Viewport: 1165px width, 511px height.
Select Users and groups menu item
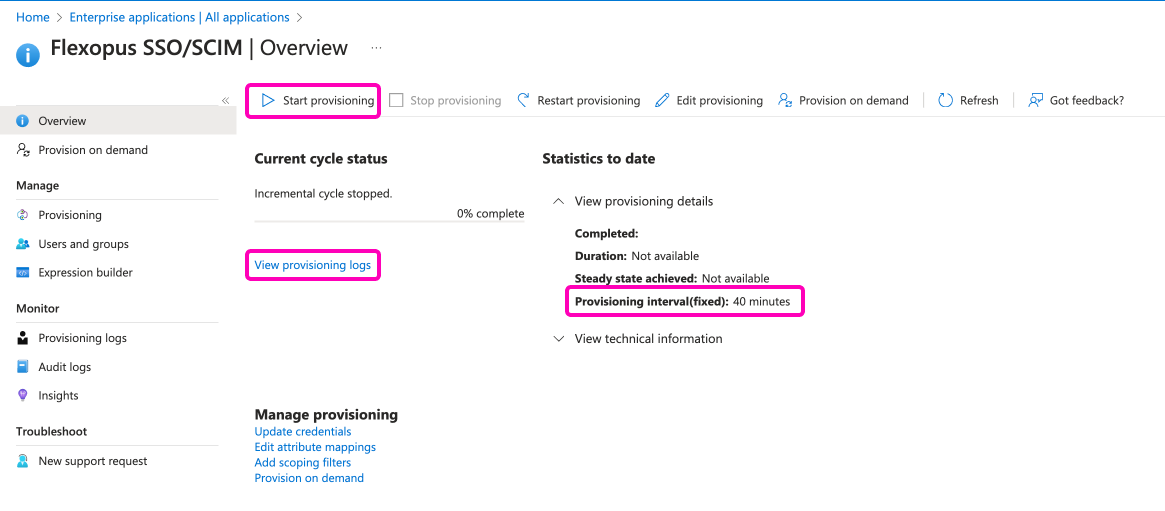(x=83, y=244)
